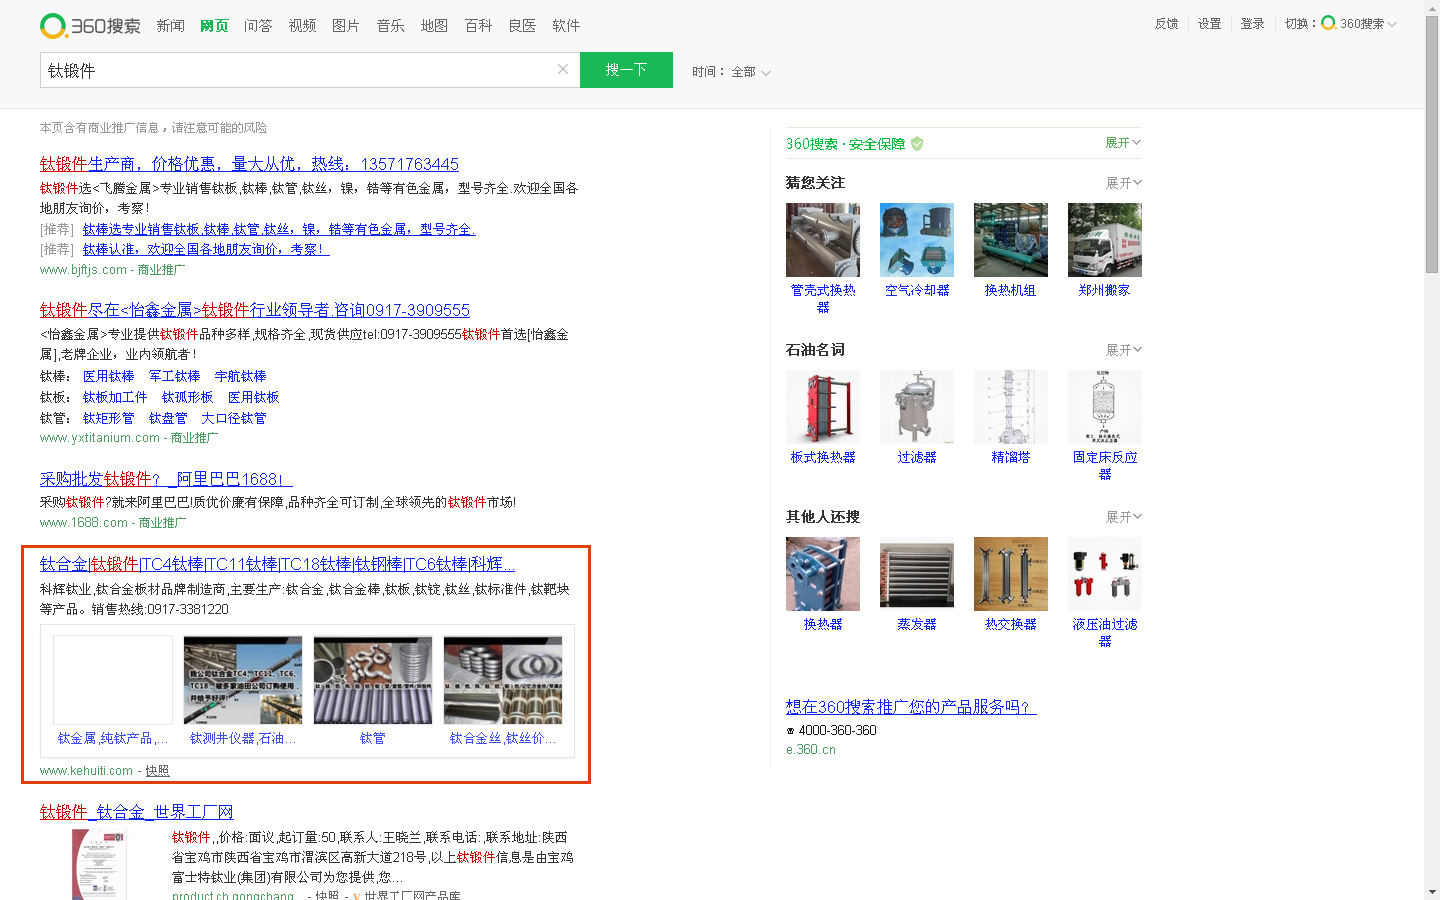Viewport: 1440px width, 900px height.
Task: Click the 军工钛棒 sublink
Action: 174,376
